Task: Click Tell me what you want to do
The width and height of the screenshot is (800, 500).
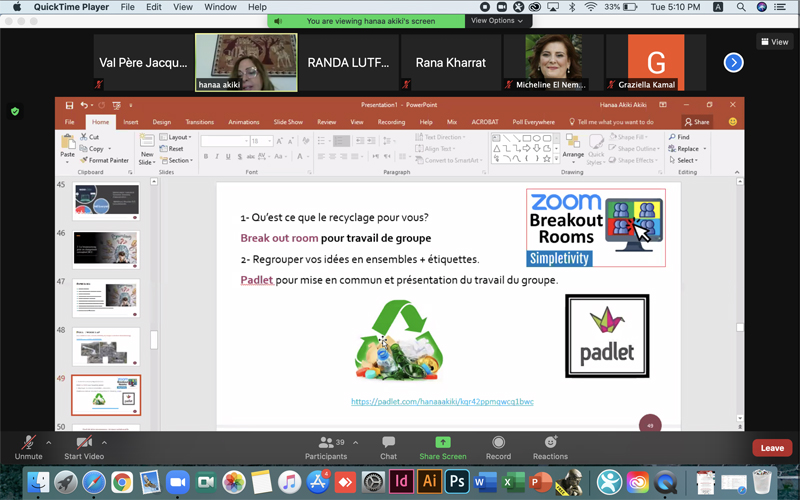Action: point(611,122)
